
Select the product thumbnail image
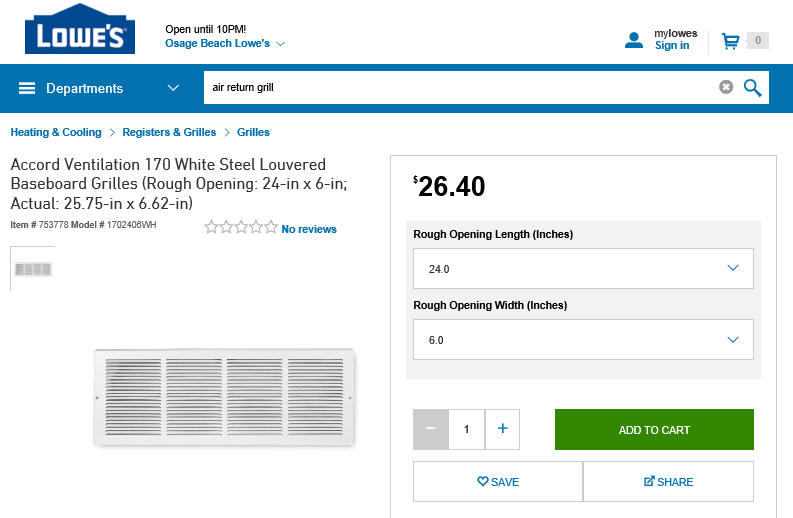(x=33, y=269)
